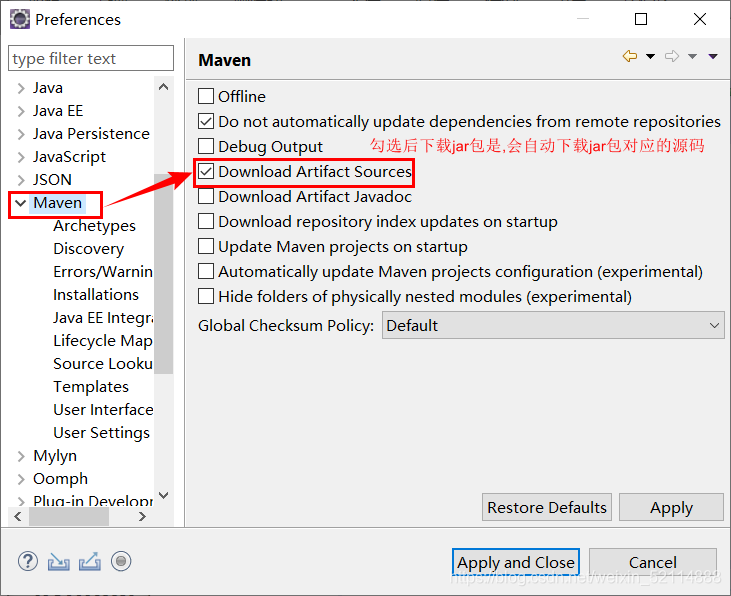731x596 pixels.
Task: Check Update Maven projects on startup
Action: pos(206,246)
